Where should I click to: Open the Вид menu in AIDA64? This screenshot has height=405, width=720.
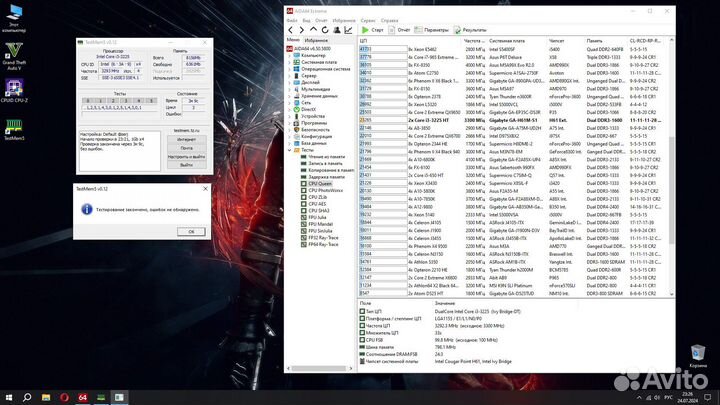306,21
